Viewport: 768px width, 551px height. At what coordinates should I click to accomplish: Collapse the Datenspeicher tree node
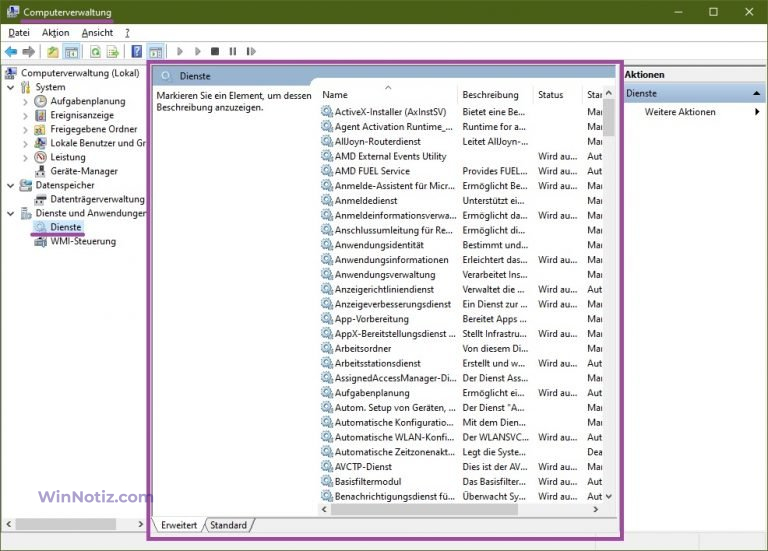[x=11, y=185]
